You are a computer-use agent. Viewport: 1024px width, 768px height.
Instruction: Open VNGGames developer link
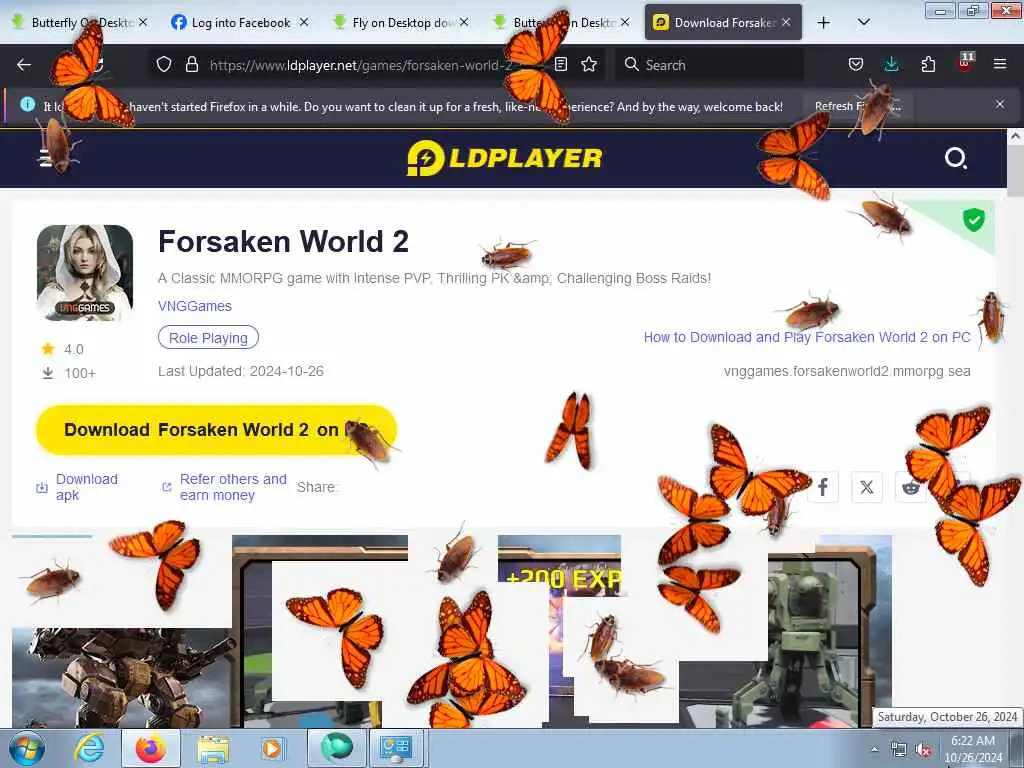pyautogui.click(x=195, y=306)
